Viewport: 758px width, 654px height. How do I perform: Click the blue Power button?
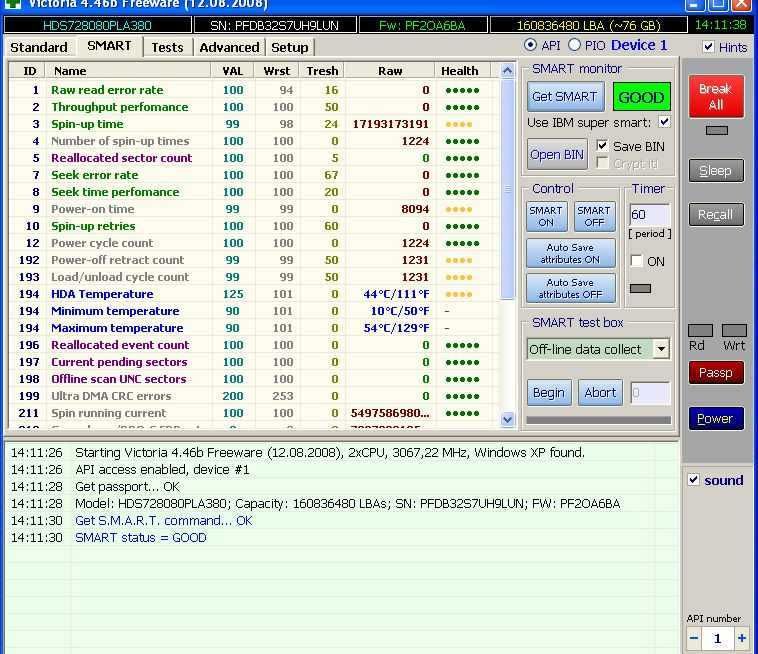pyautogui.click(x=716, y=419)
